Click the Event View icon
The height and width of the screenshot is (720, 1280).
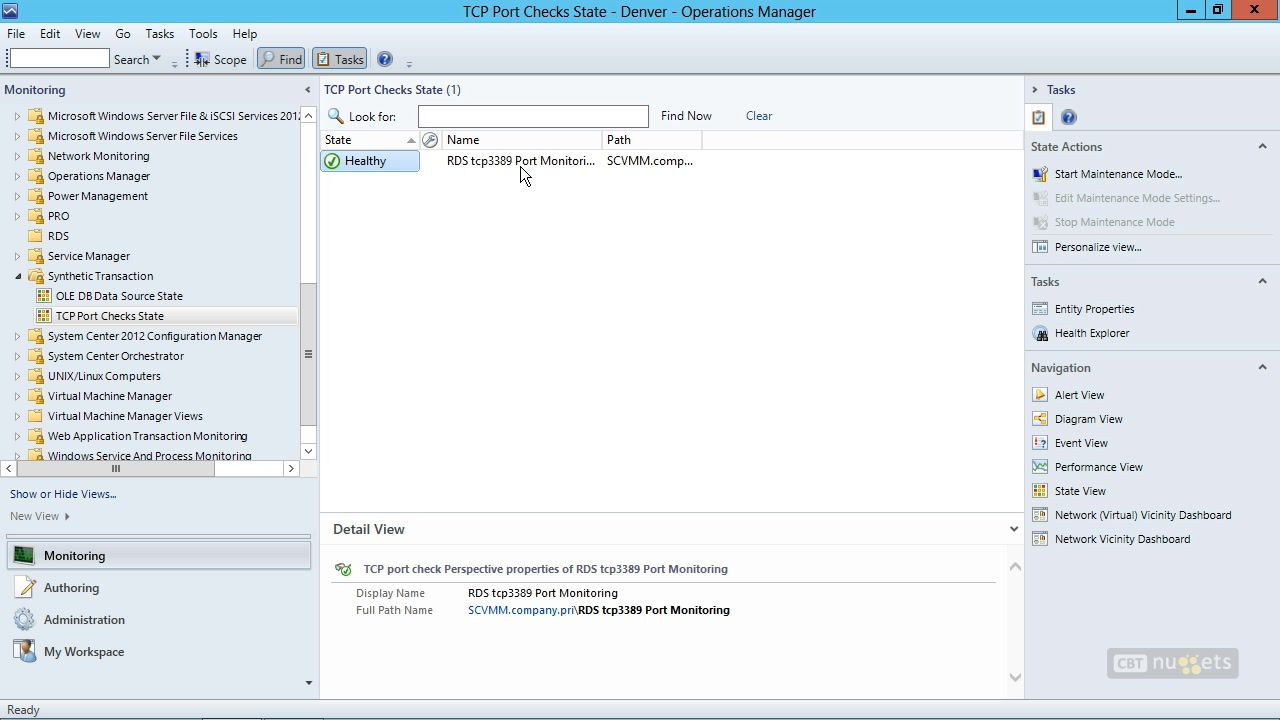1040,443
